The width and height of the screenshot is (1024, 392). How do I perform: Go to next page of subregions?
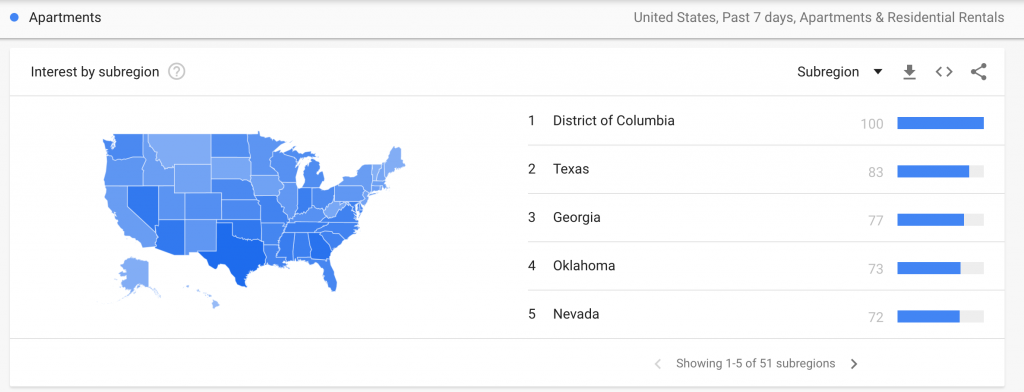[854, 364]
